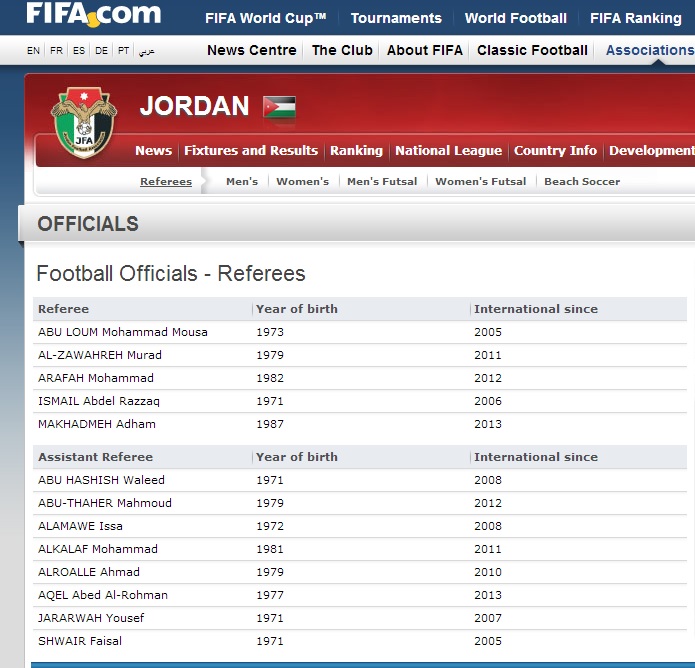Image resolution: width=695 pixels, height=668 pixels.
Task: Open the News Centre page
Action: [x=251, y=50]
